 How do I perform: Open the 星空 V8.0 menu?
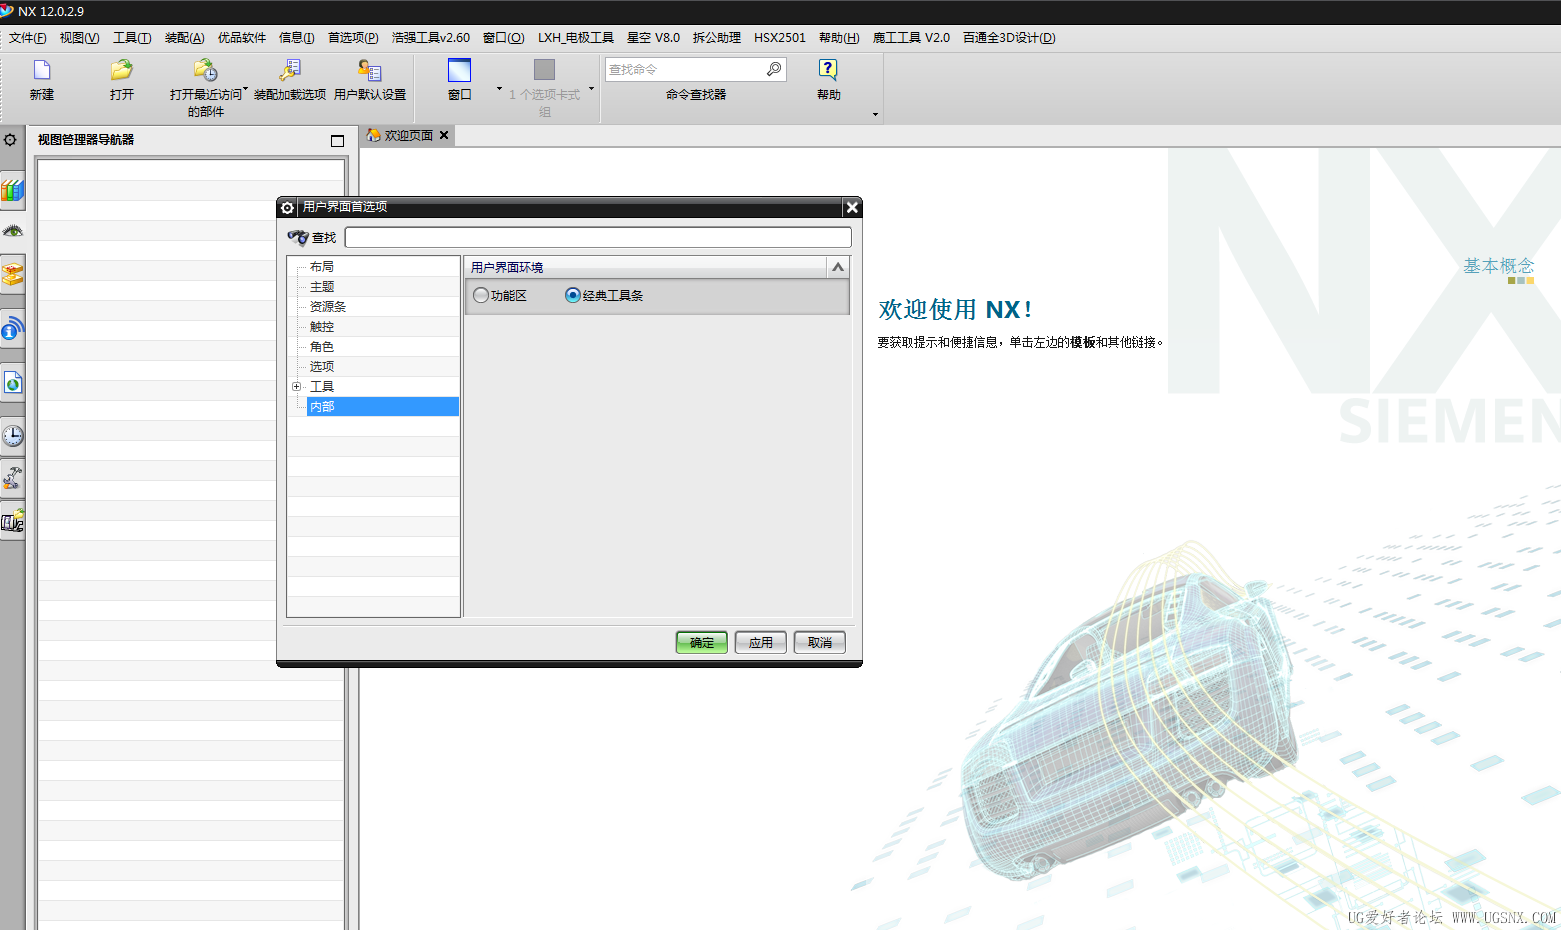click(653, 38)
